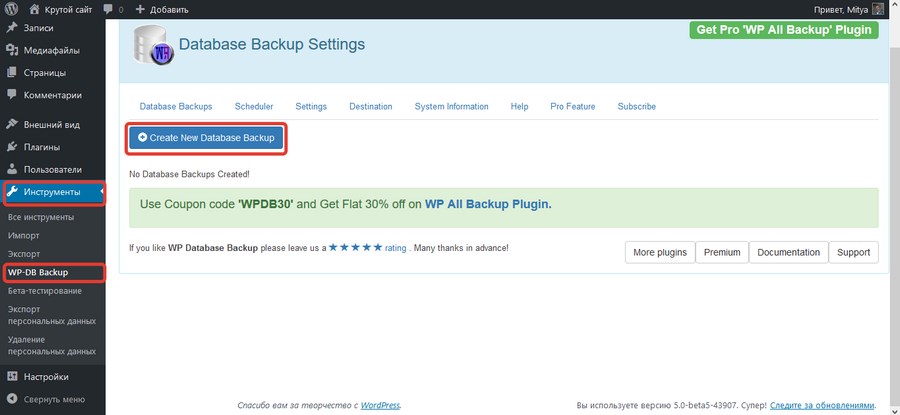900x415 pixels.
Task: Open the WP All Backup Plugin coupon link
Action: 488,204
